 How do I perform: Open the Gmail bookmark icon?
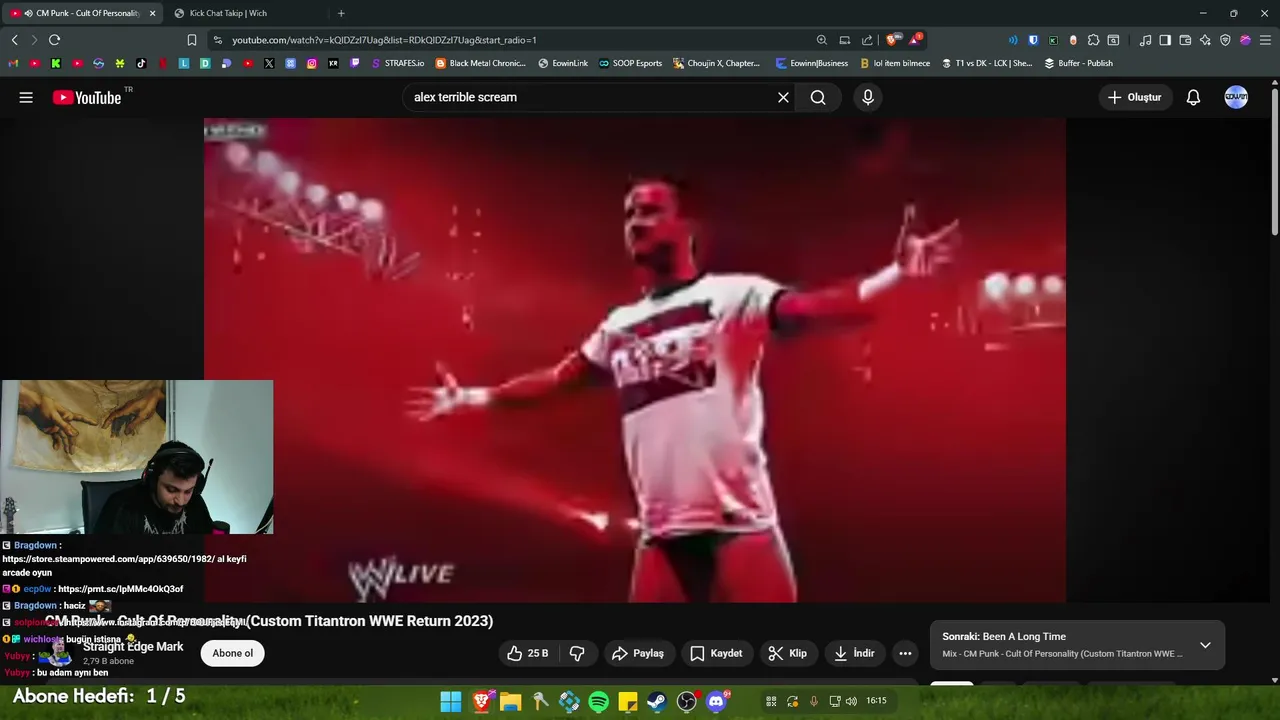pos(13,63)
